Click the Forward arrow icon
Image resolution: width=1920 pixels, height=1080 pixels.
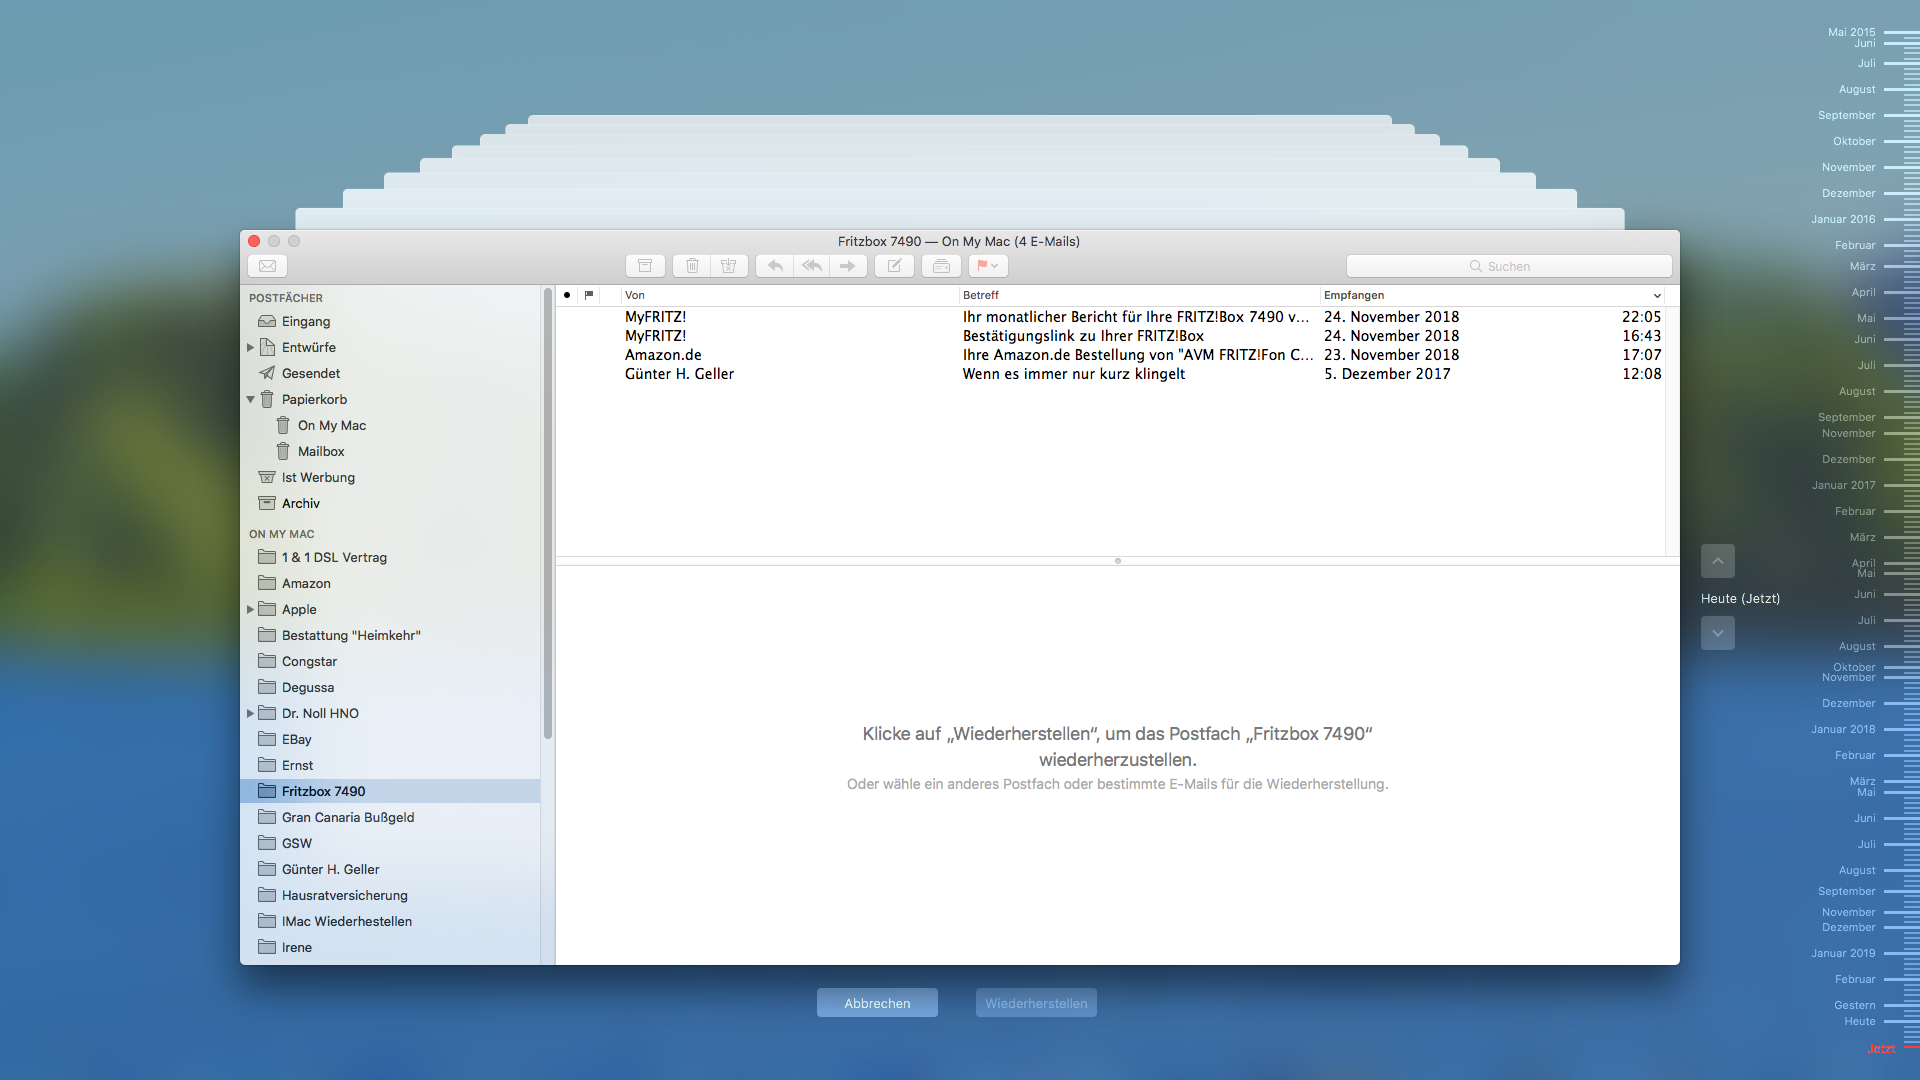[x=848, y=266]
